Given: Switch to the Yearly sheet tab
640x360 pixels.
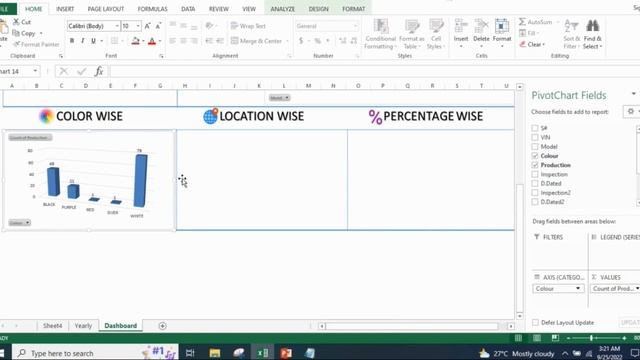Looking at the screenshot, I should pos(83,326).
